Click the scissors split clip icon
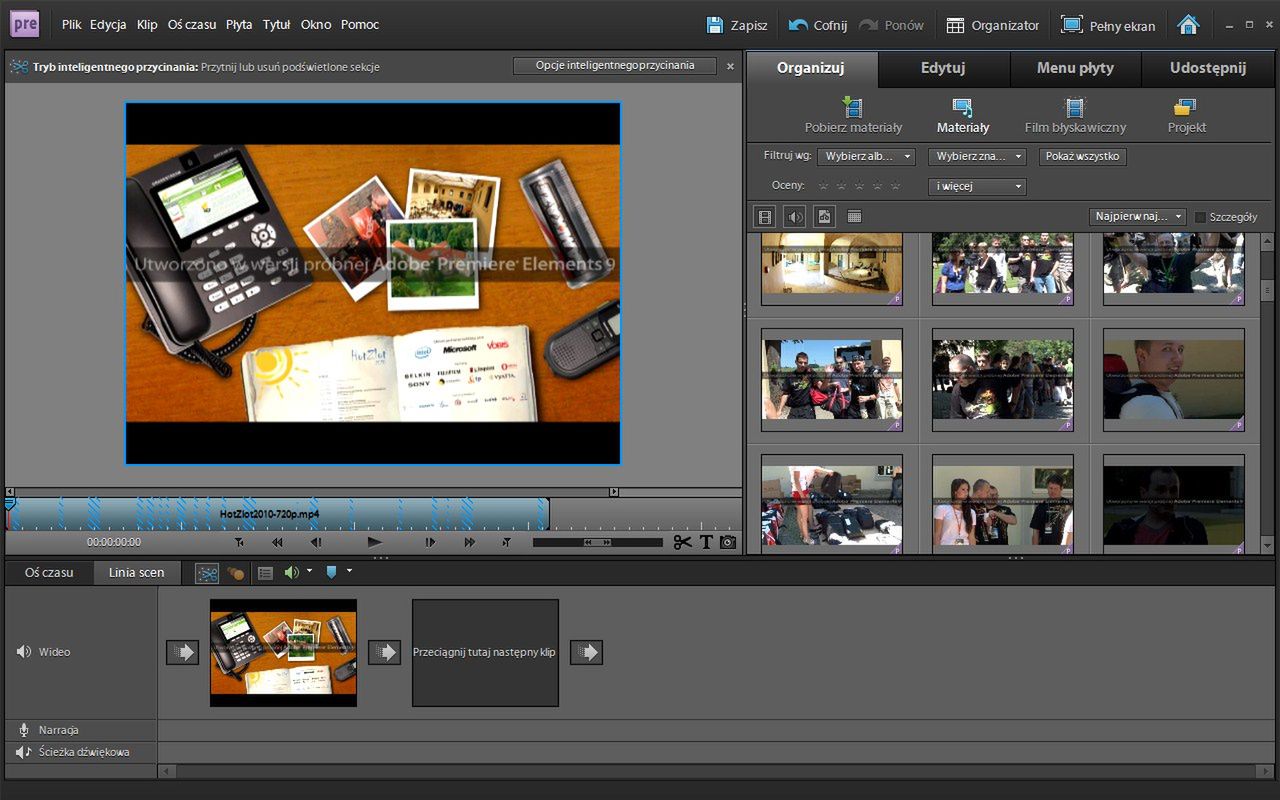 coord(682,542)
